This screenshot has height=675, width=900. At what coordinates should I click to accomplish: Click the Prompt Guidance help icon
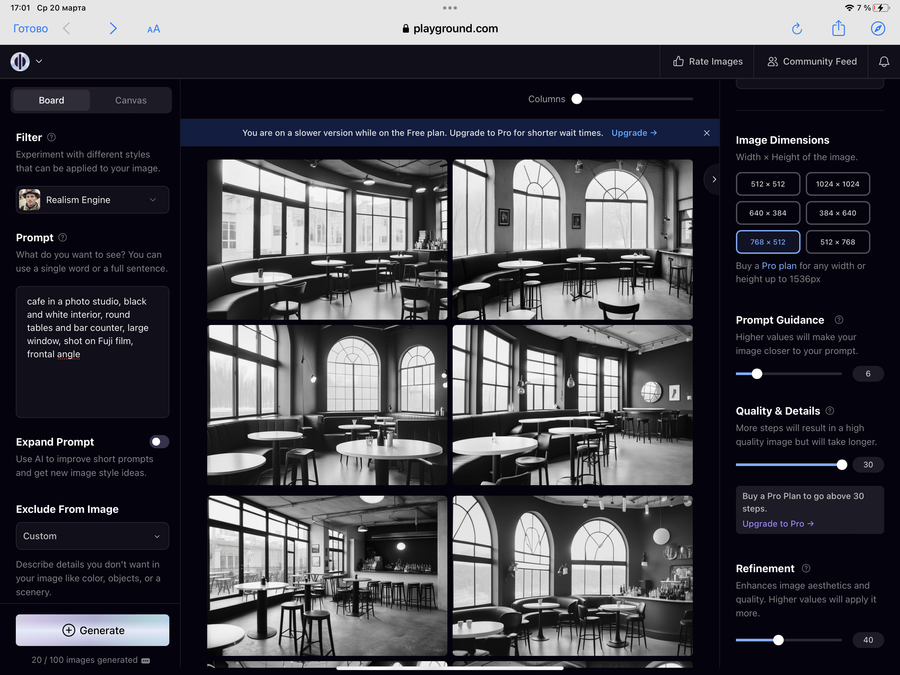pyautogui.click(x=838, y=320)
